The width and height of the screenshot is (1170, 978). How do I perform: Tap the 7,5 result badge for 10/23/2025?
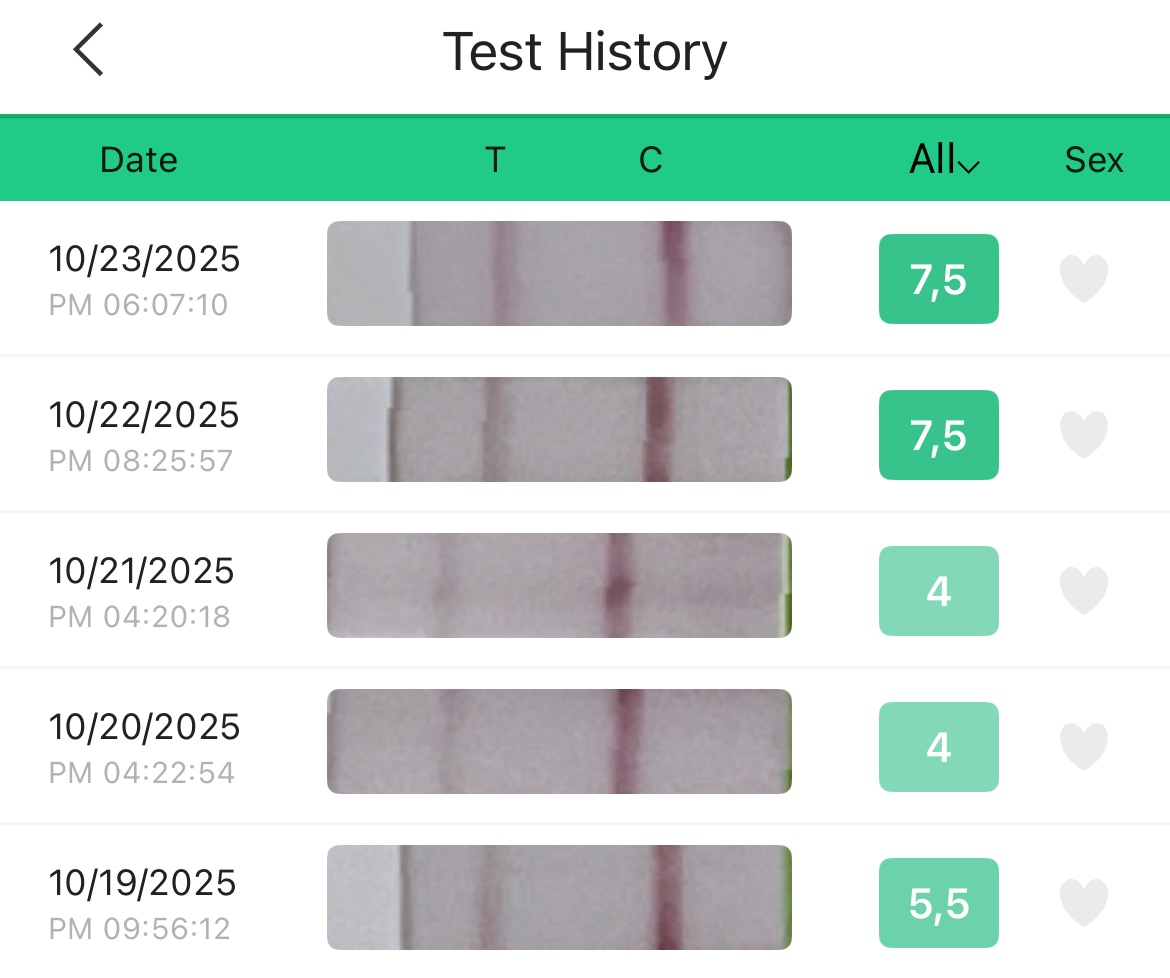[x=938, y=279]
